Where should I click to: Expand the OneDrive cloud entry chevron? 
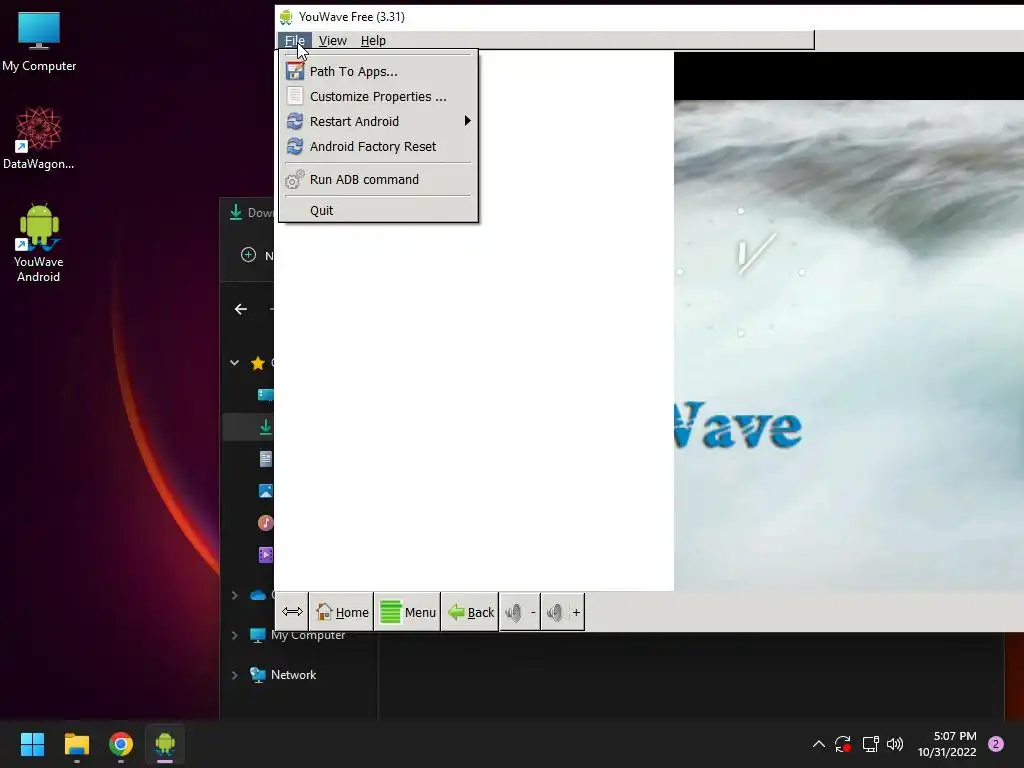234,595
